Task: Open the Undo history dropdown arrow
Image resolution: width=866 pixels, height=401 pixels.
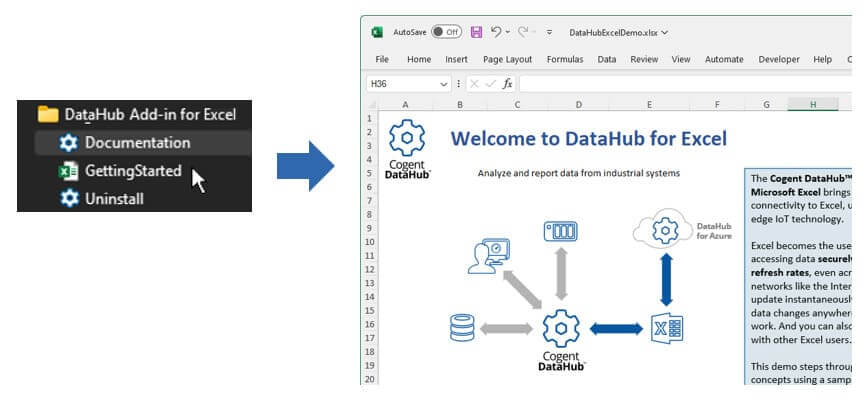Action: click(508, 32)
